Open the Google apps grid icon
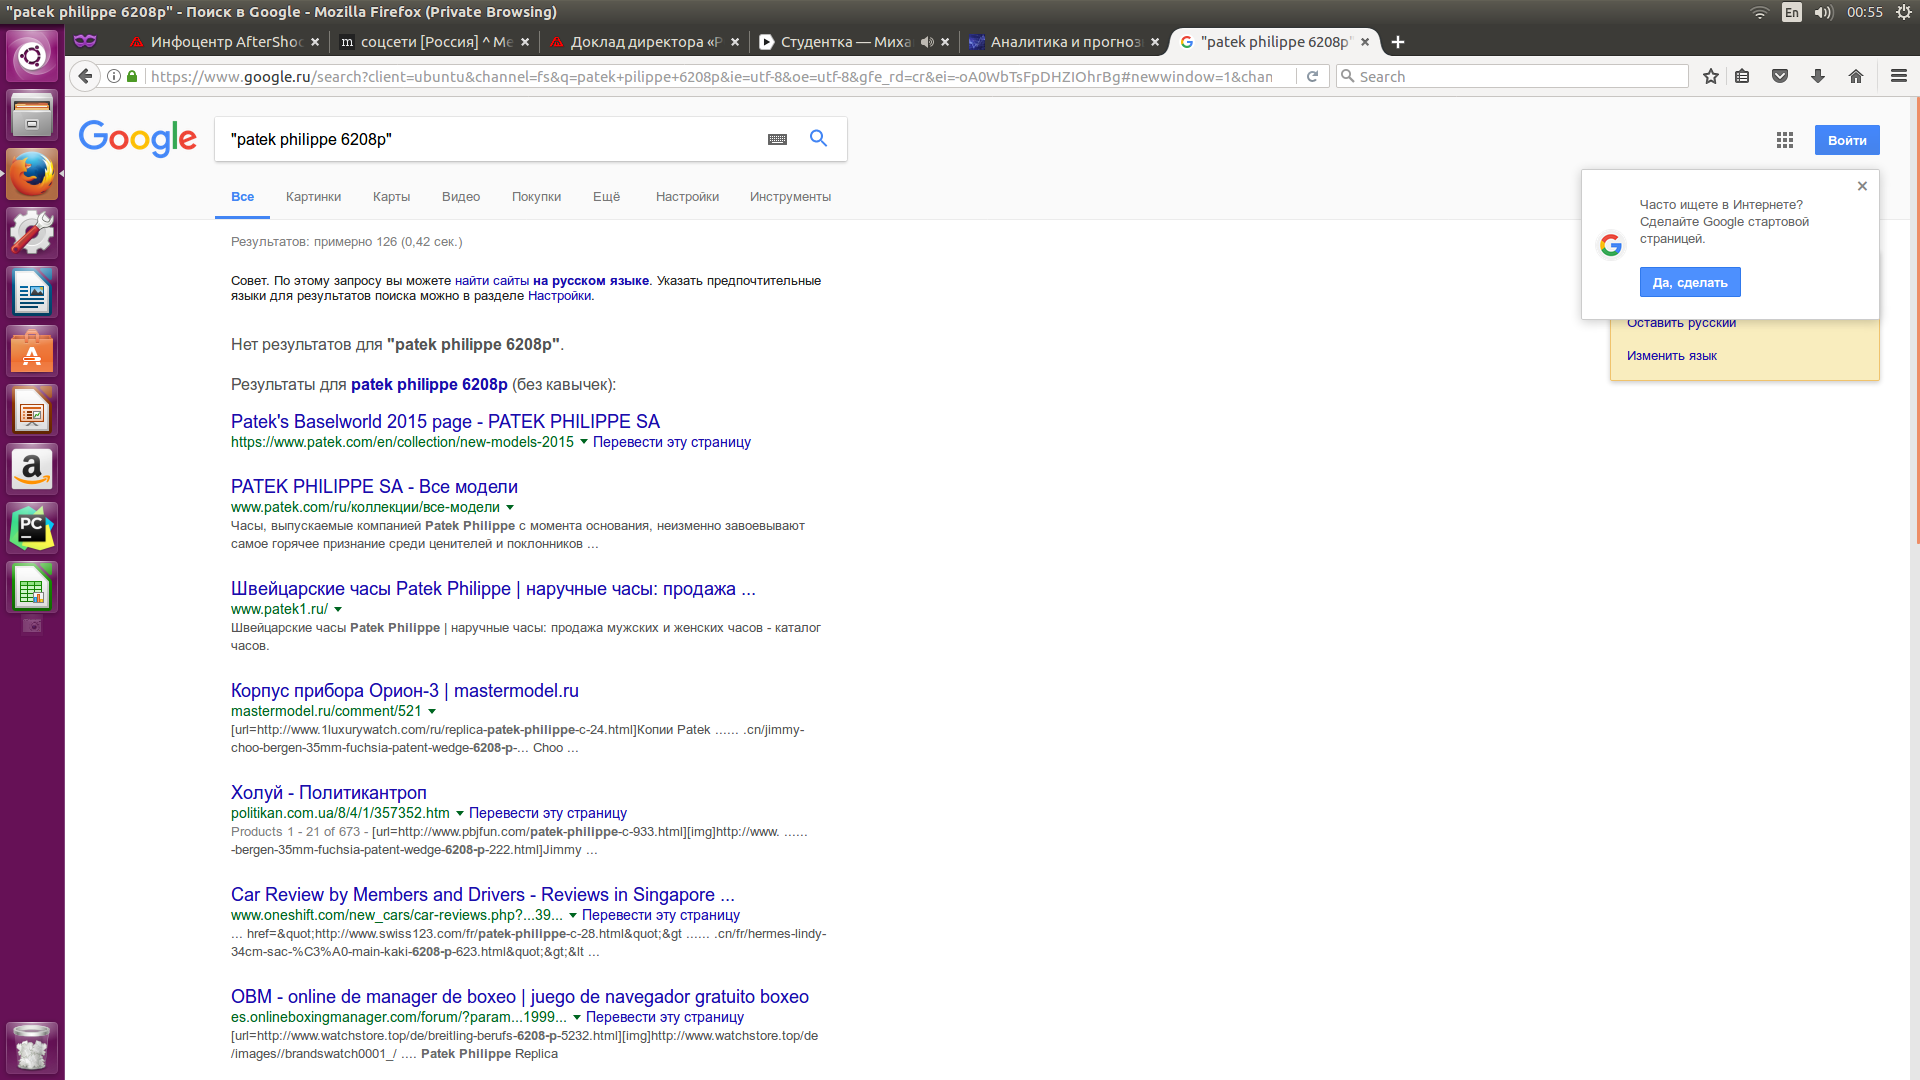The image size is (1920, 1080). coord(1785,140)
